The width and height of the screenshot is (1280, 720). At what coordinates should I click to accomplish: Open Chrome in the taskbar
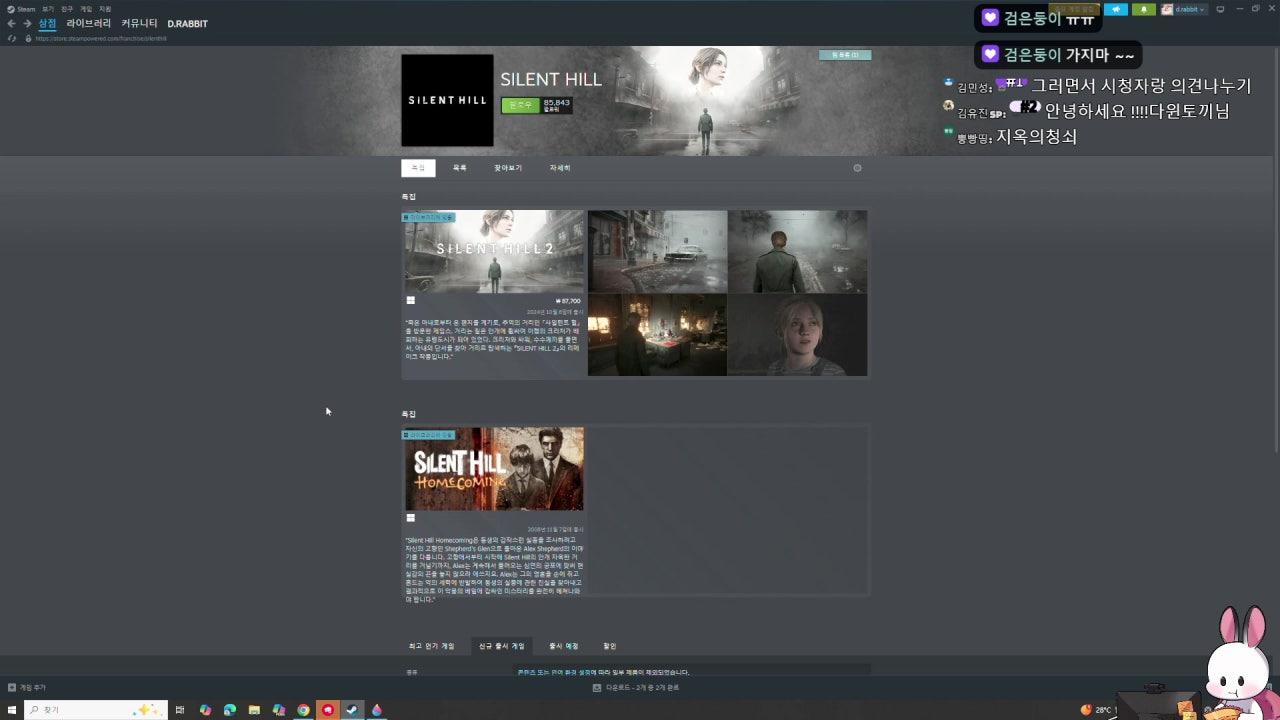303,710
